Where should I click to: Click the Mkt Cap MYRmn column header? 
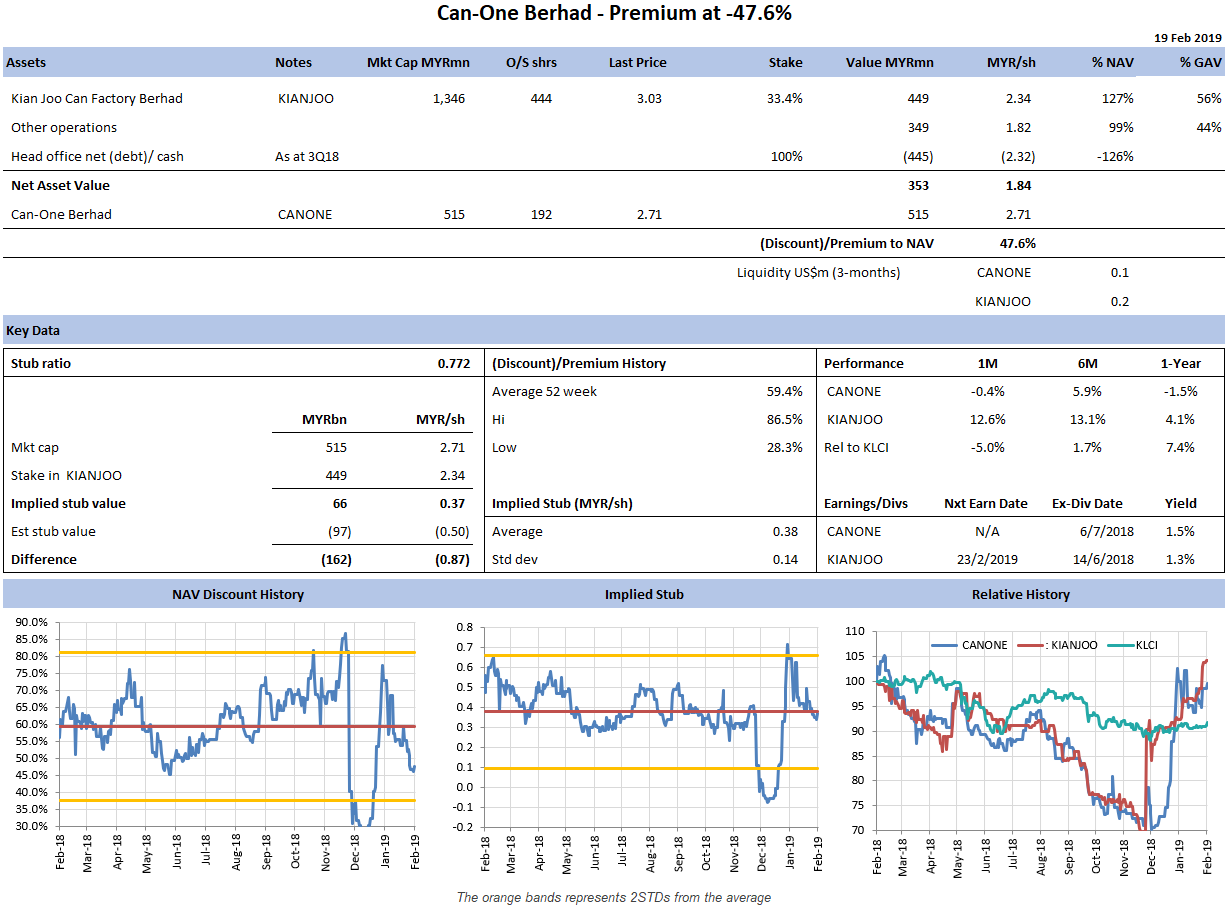click(x=418, y=62)
